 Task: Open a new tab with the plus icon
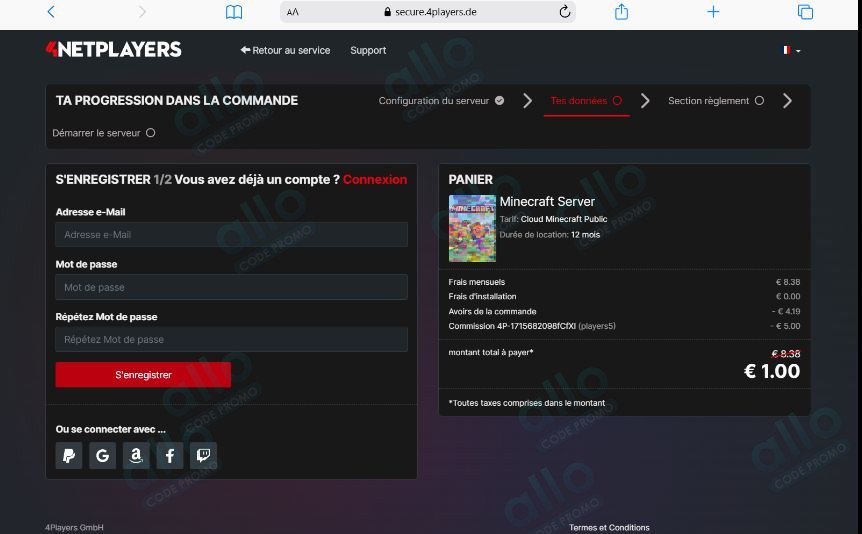pos(713,12)
